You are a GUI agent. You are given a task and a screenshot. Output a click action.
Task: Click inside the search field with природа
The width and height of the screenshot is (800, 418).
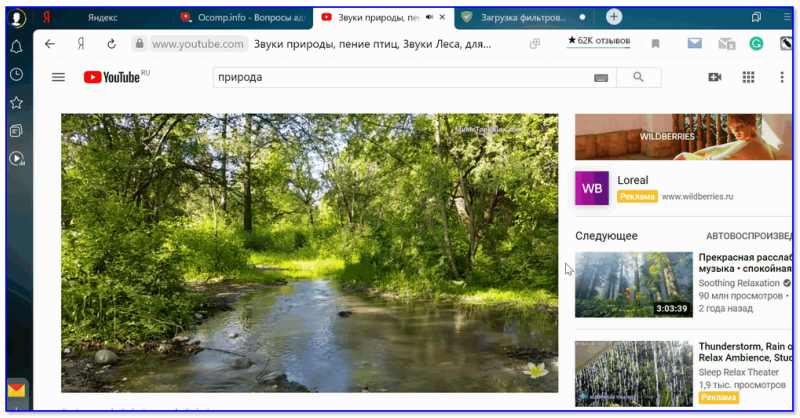[403, 77]
